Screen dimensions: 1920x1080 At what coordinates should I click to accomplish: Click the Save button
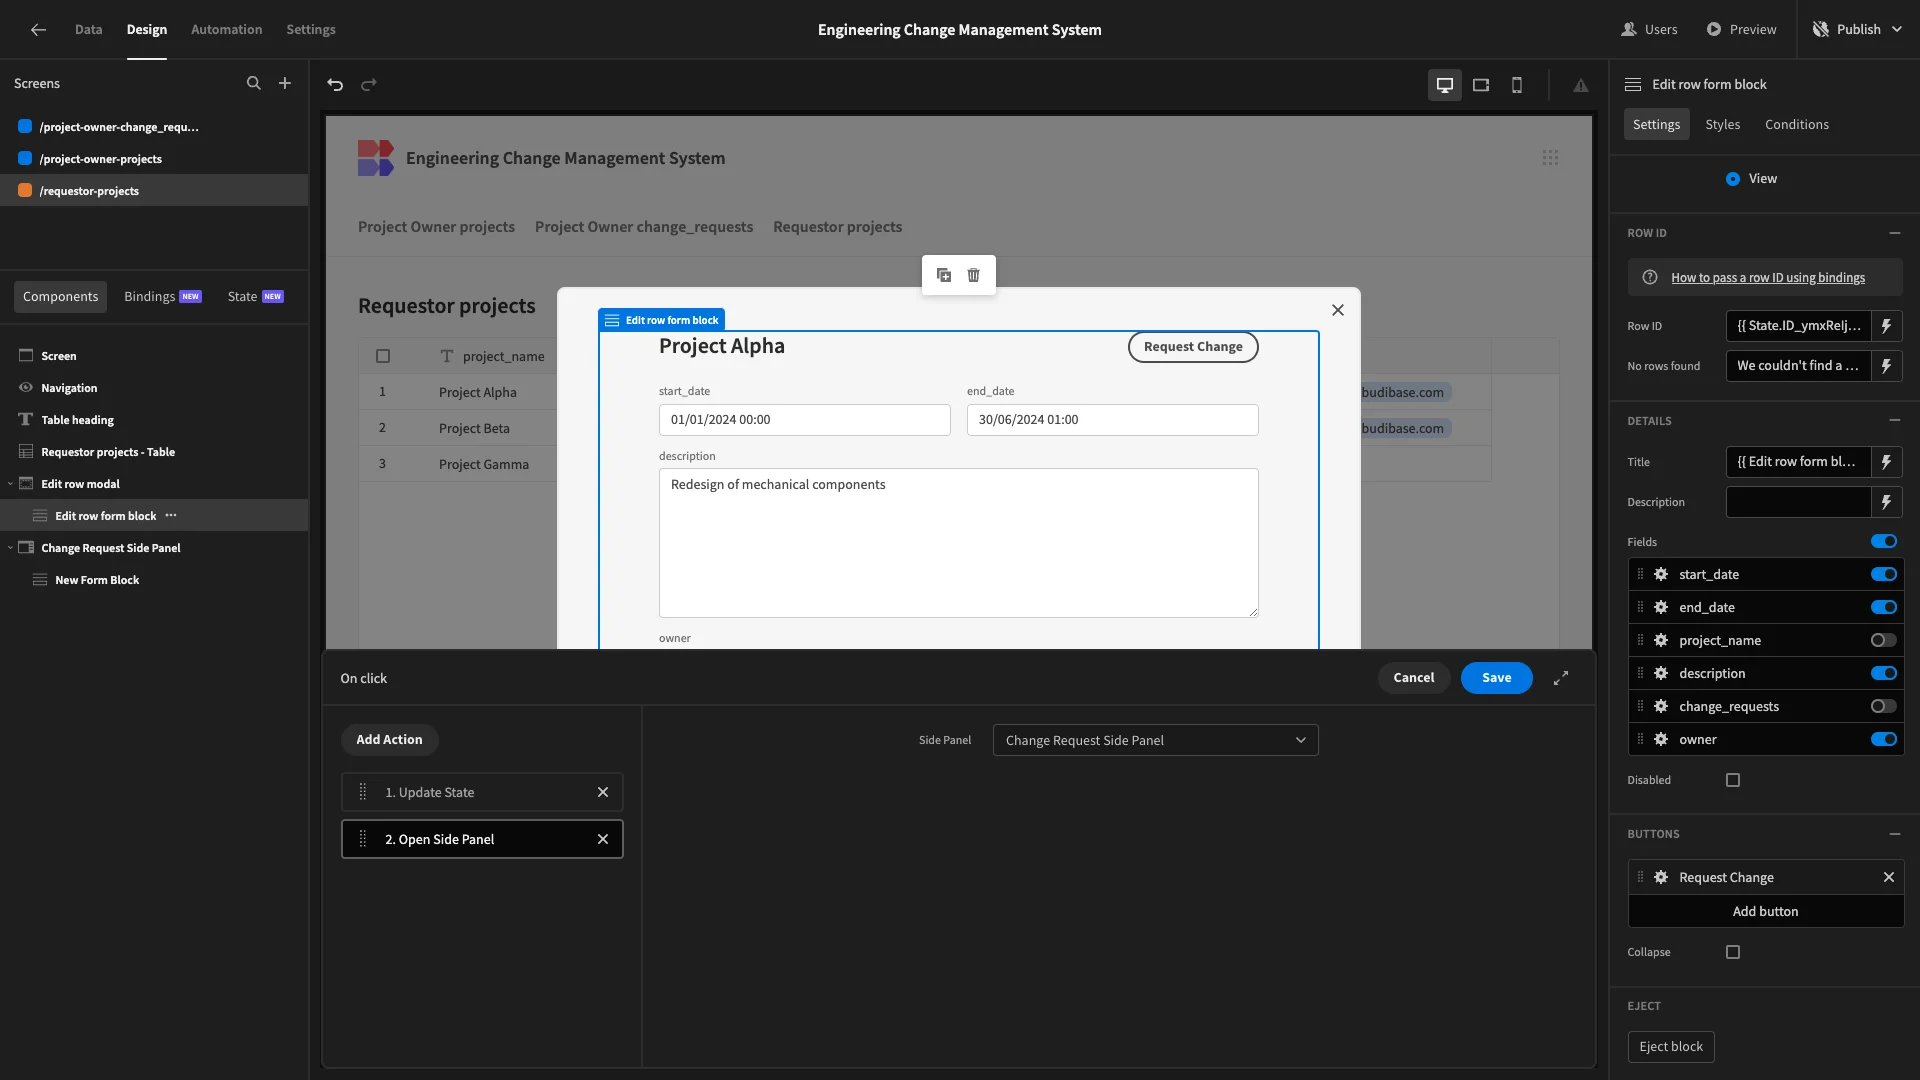pyautogui.click(x=1496, y=678)
